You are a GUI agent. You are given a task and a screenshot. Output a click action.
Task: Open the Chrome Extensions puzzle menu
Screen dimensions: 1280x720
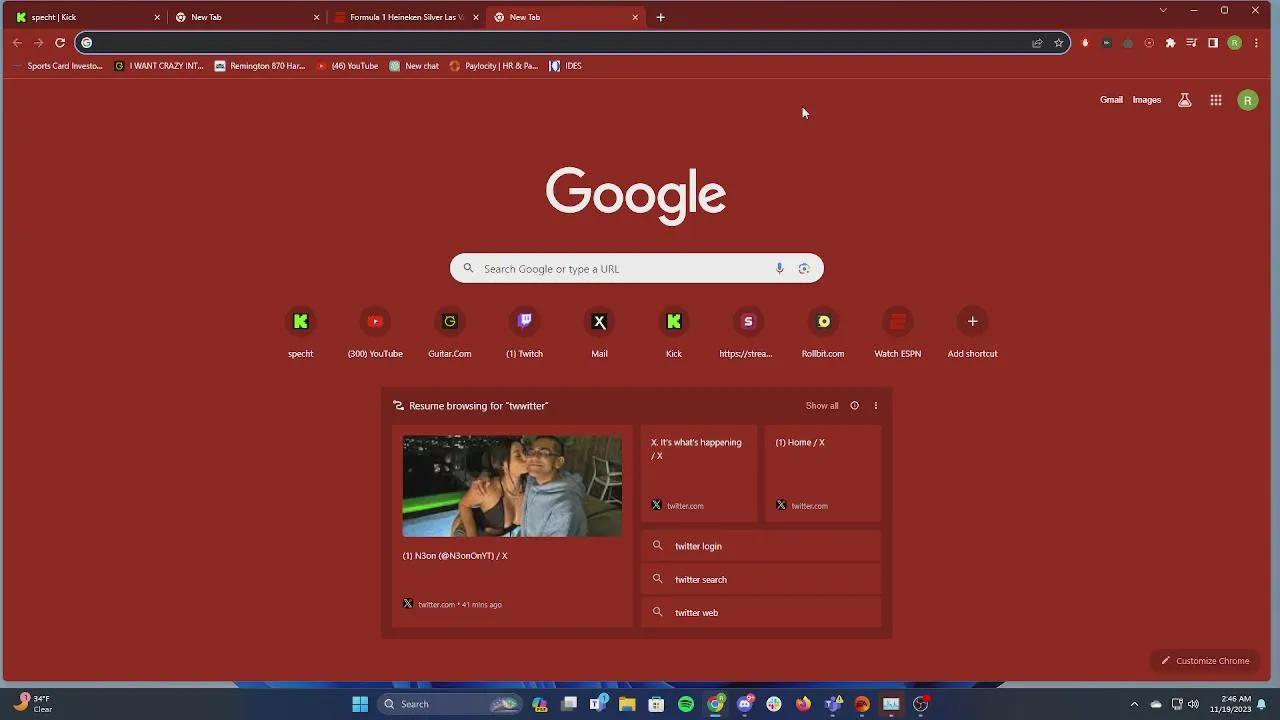1170,43
